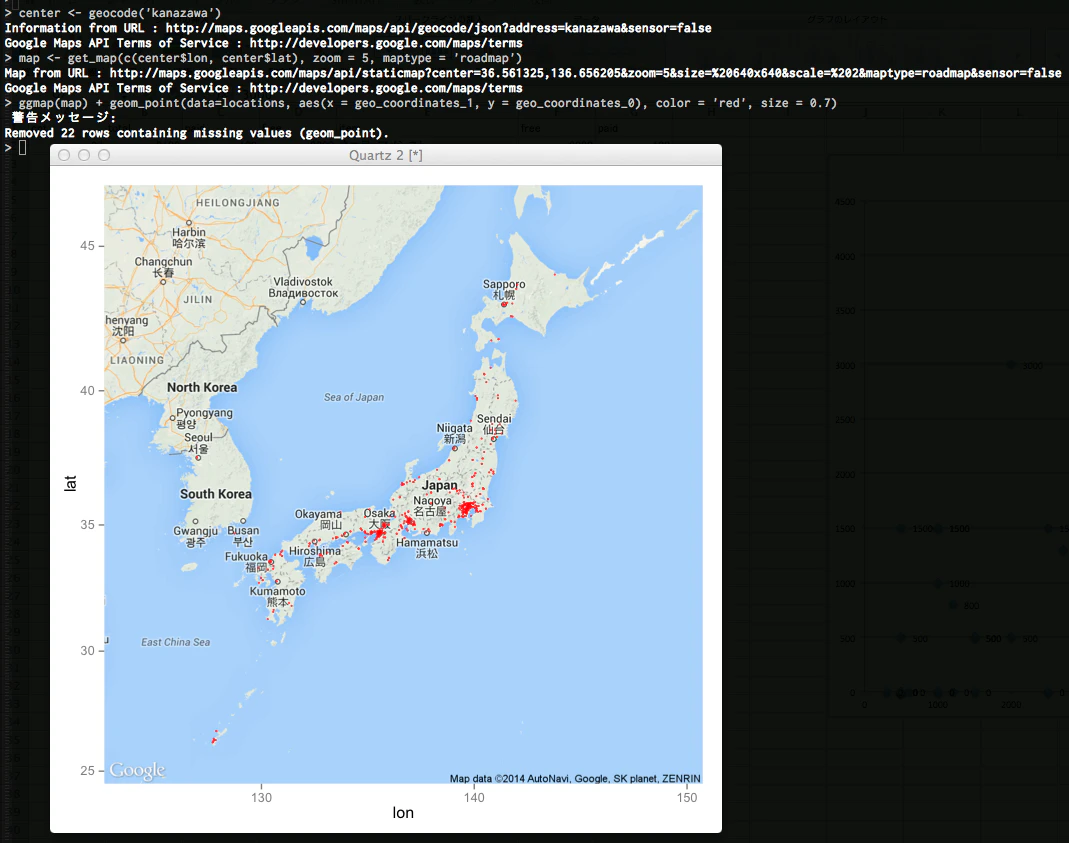Open the staticmap URL in the terminal
Image resolution: width=1069 pixels, height=843 pixels.
585,73
